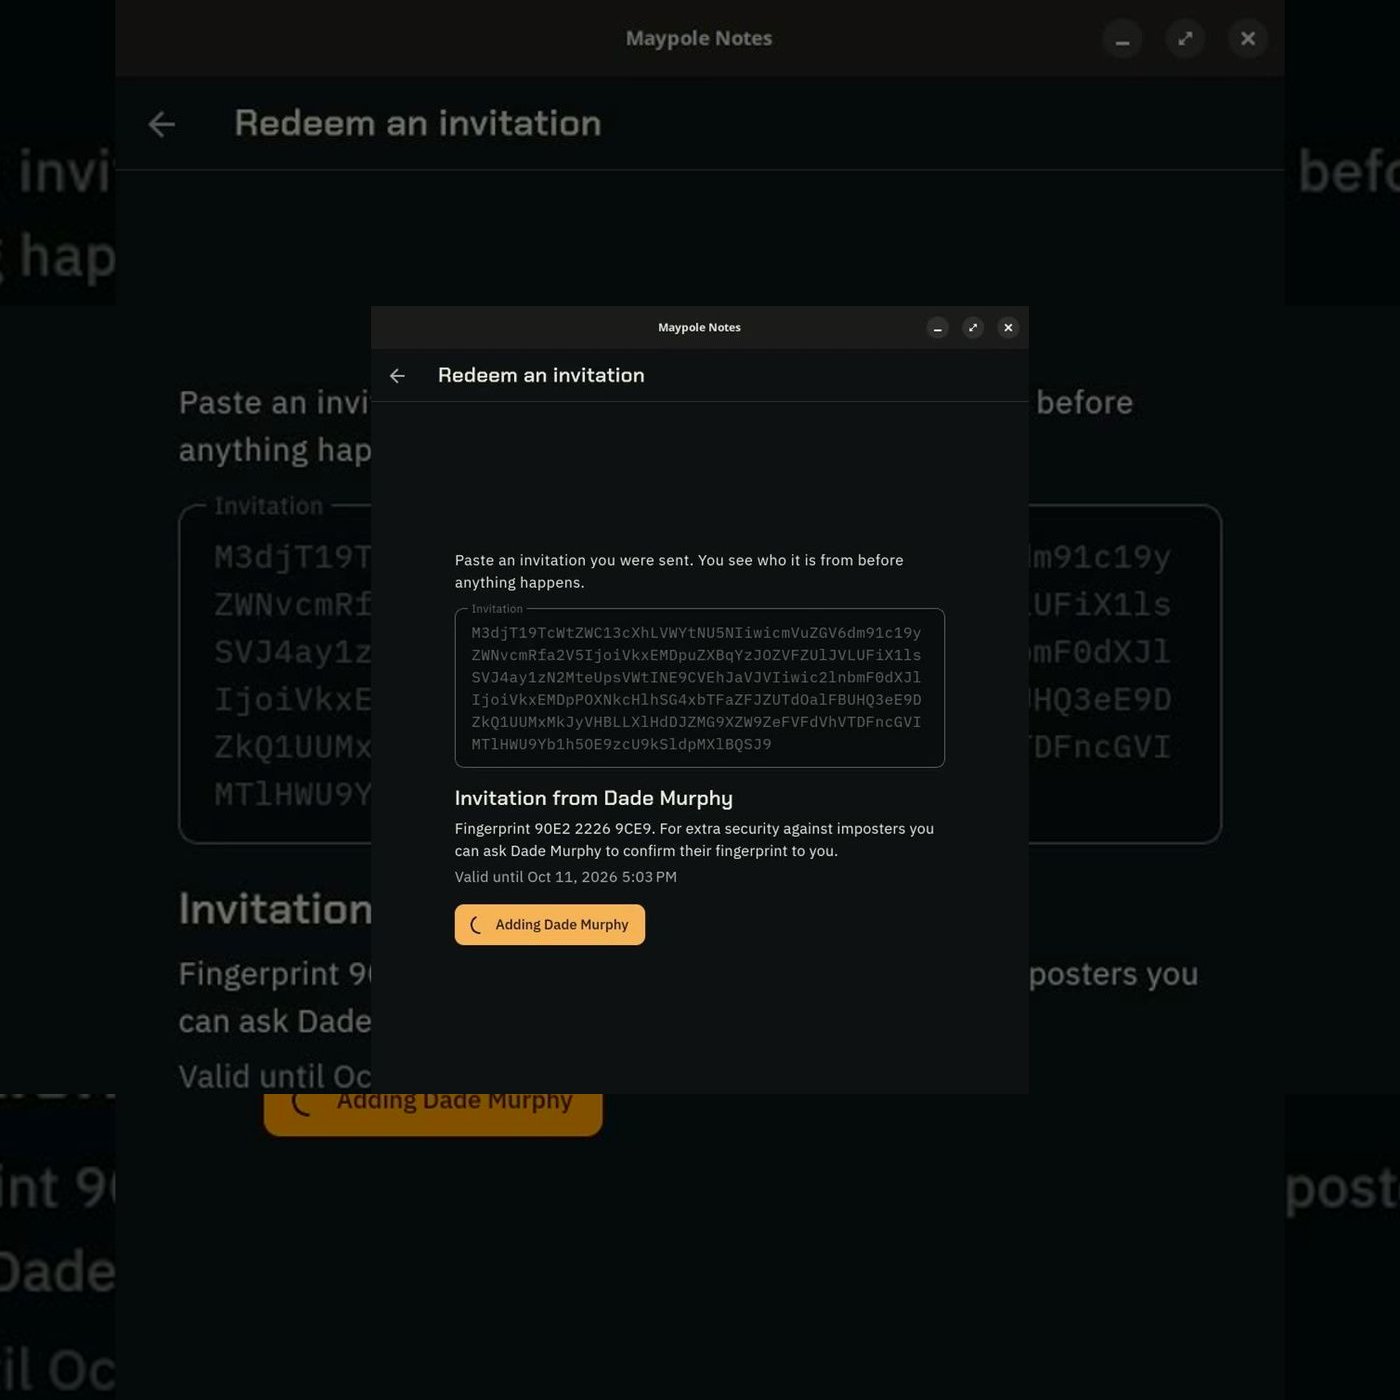Click the Maypole Notes title bar label
The image size is (1400, 1400).
pos(699,328)
